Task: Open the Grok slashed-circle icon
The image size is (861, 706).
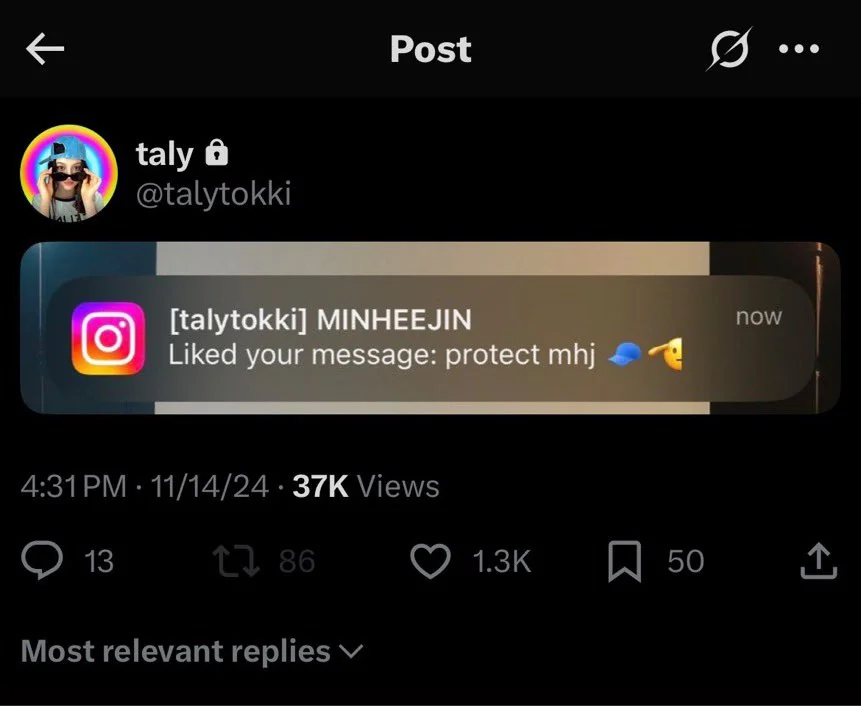Action: pos(728,49)
